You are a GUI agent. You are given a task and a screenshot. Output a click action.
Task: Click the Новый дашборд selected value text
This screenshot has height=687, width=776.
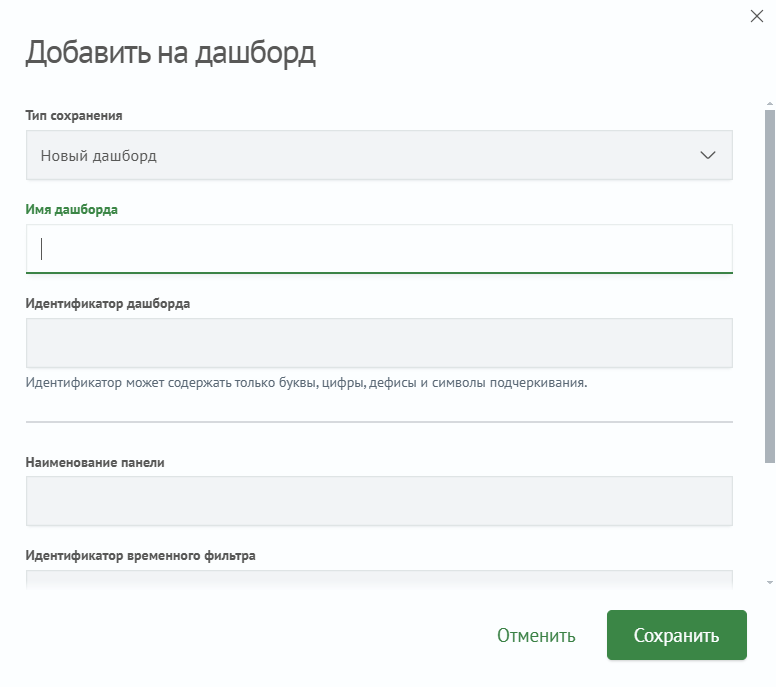(98, 155)
